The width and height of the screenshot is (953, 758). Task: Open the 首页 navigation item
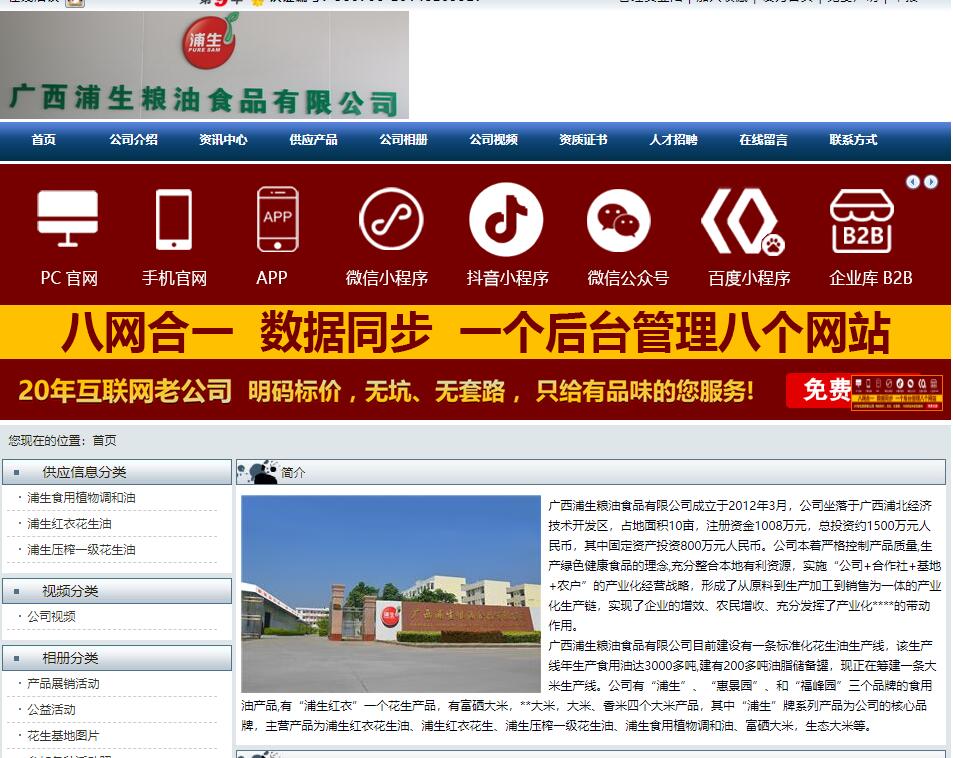pos(44,140)
